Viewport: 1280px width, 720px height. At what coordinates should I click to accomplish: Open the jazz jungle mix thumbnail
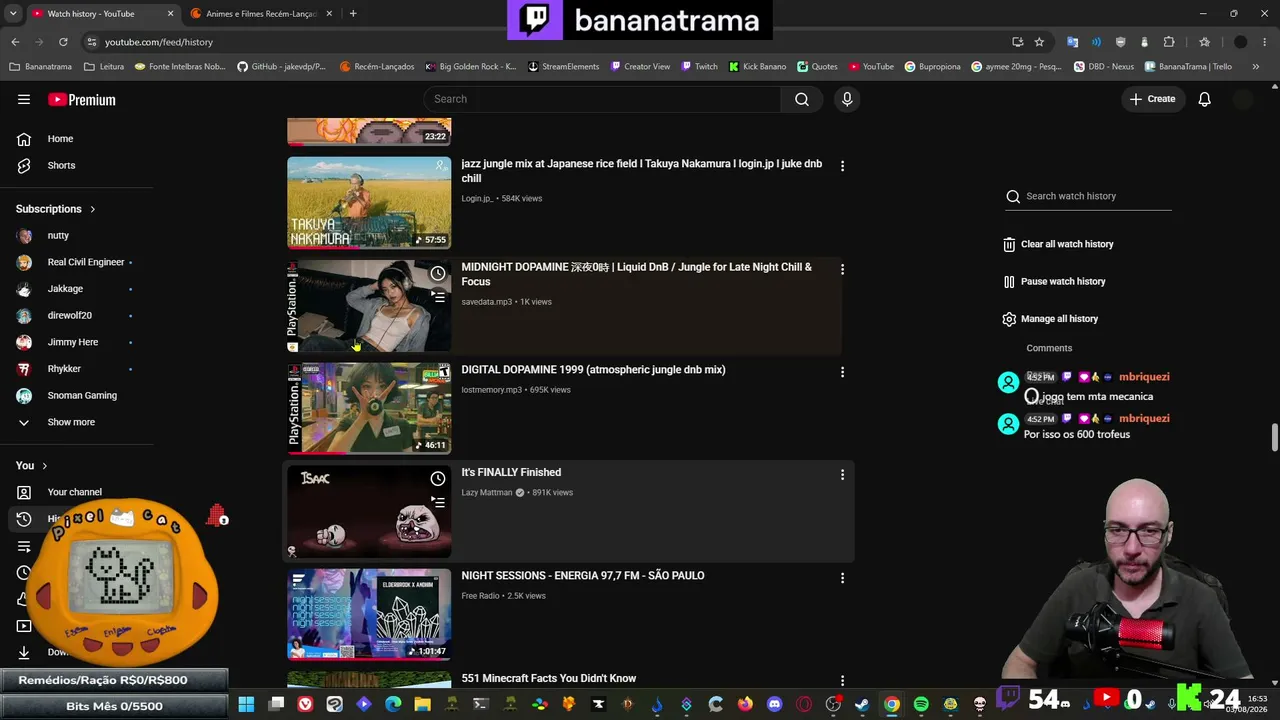tap(369, 203)
